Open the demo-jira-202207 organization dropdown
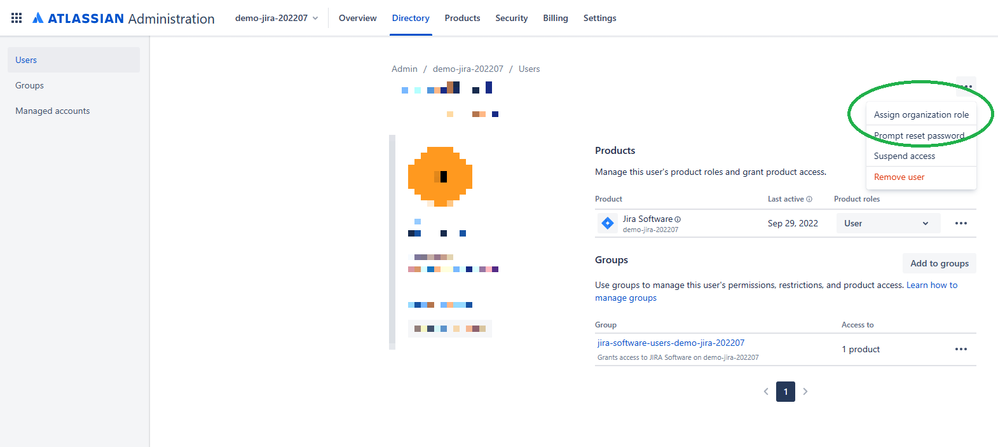998x447 pixels. coord(276,18)
